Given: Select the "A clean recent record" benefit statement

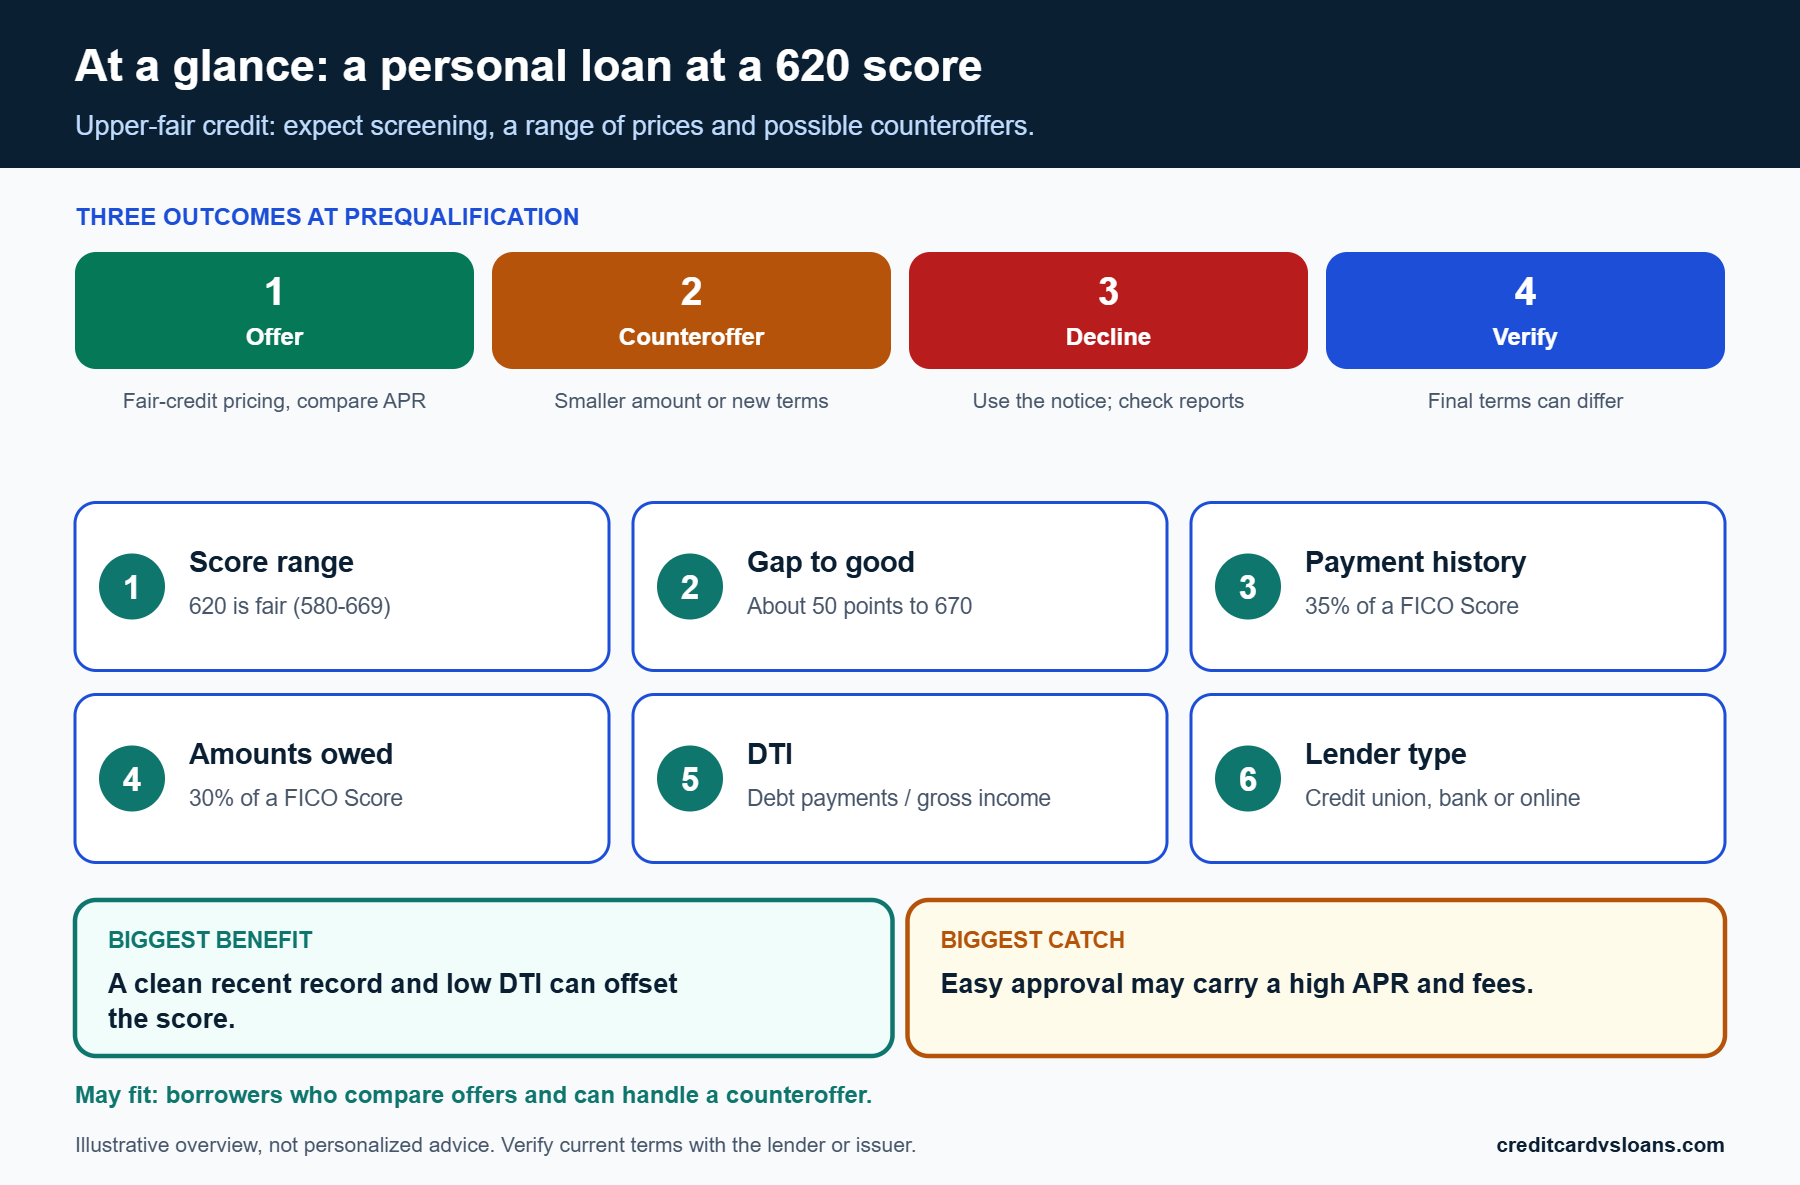Looking at the screenshot, I should coord(392,1001).
